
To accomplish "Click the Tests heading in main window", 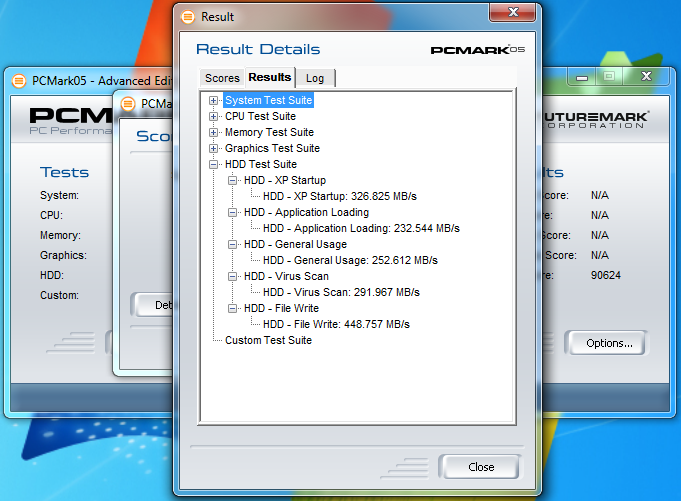I will coord(64,172).
